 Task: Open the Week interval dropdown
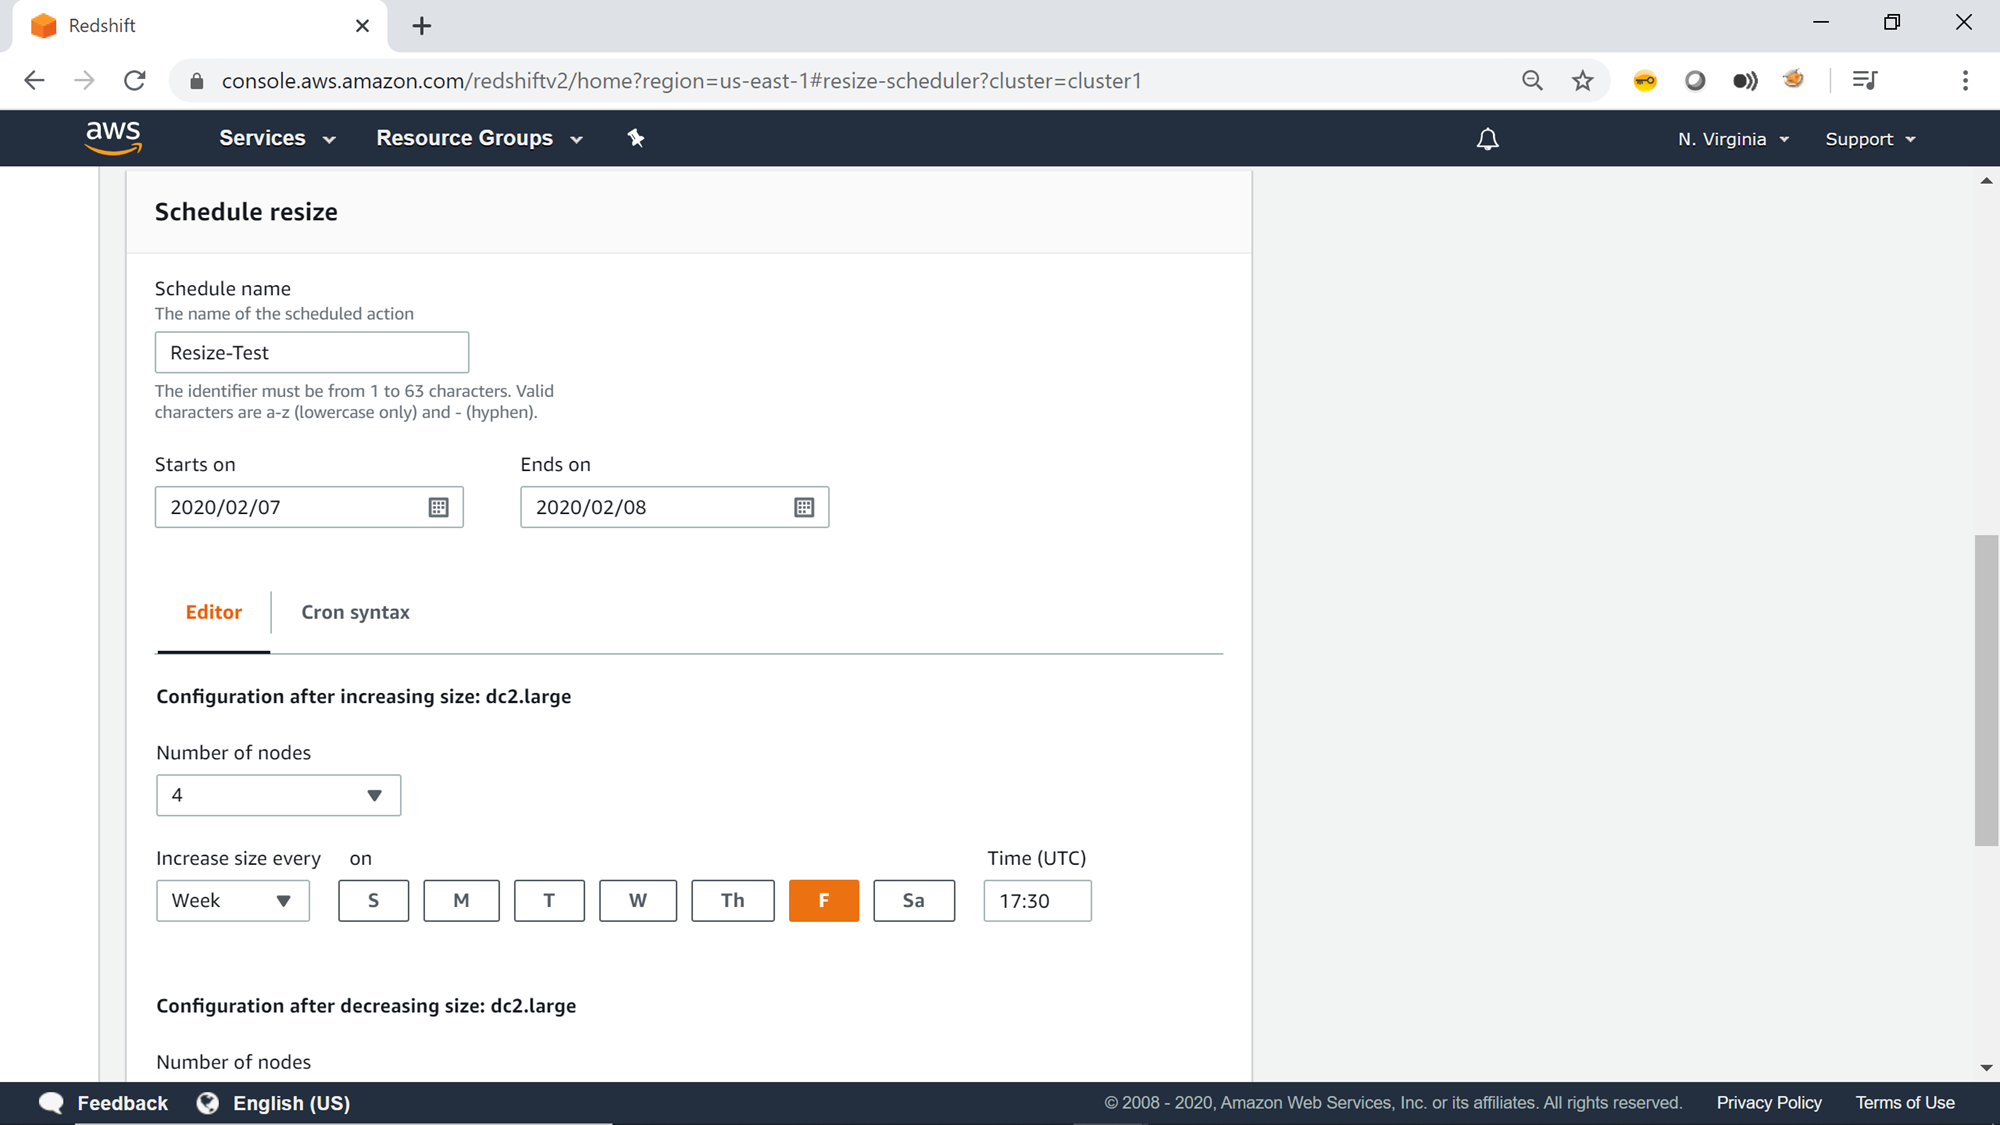(x=232, y=900)
